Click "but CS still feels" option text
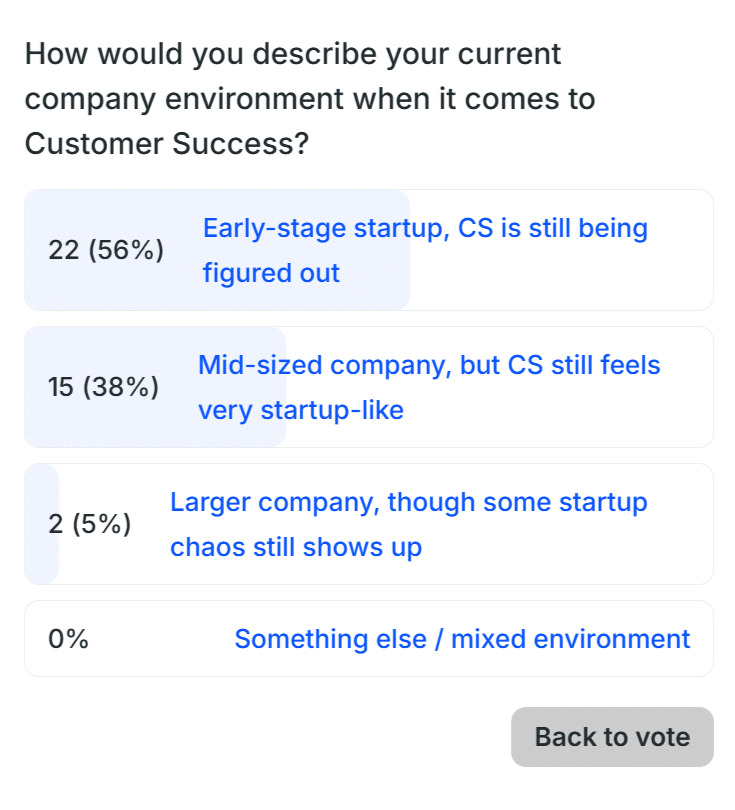The height and width of the screenshot is (810, 735). point(560,365)
